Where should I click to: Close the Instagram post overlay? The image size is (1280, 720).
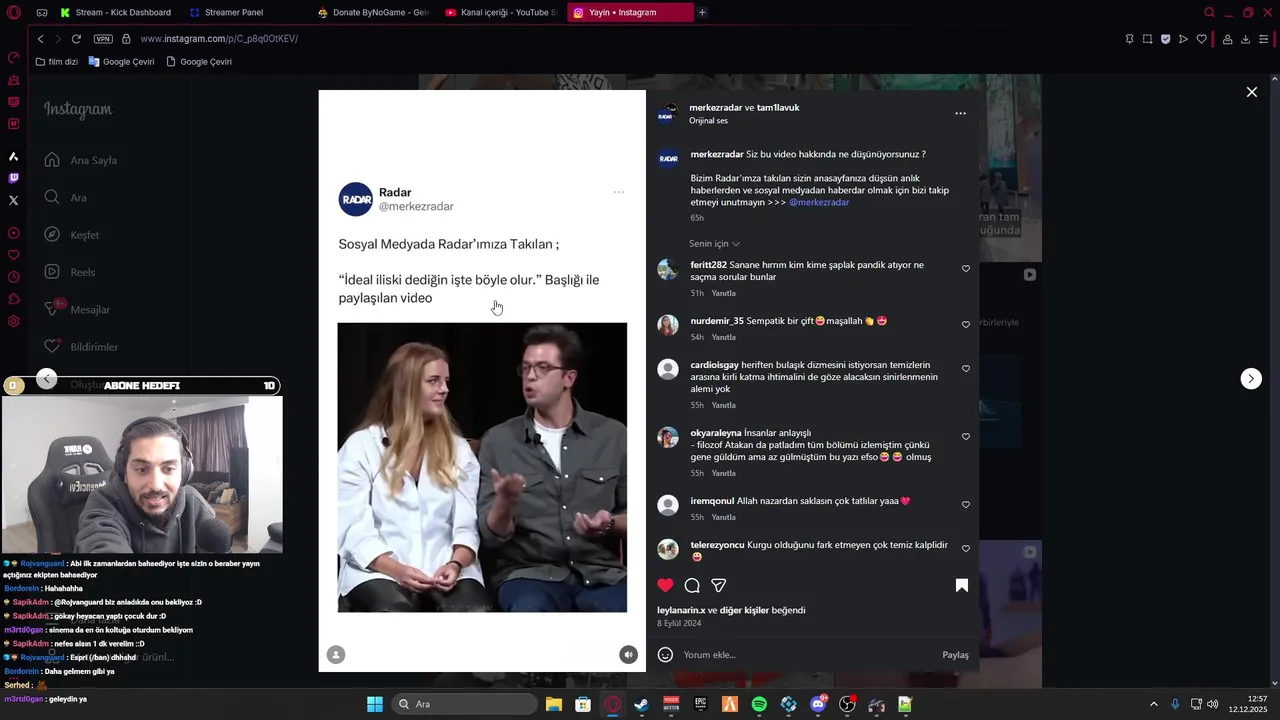[1252, 92]
